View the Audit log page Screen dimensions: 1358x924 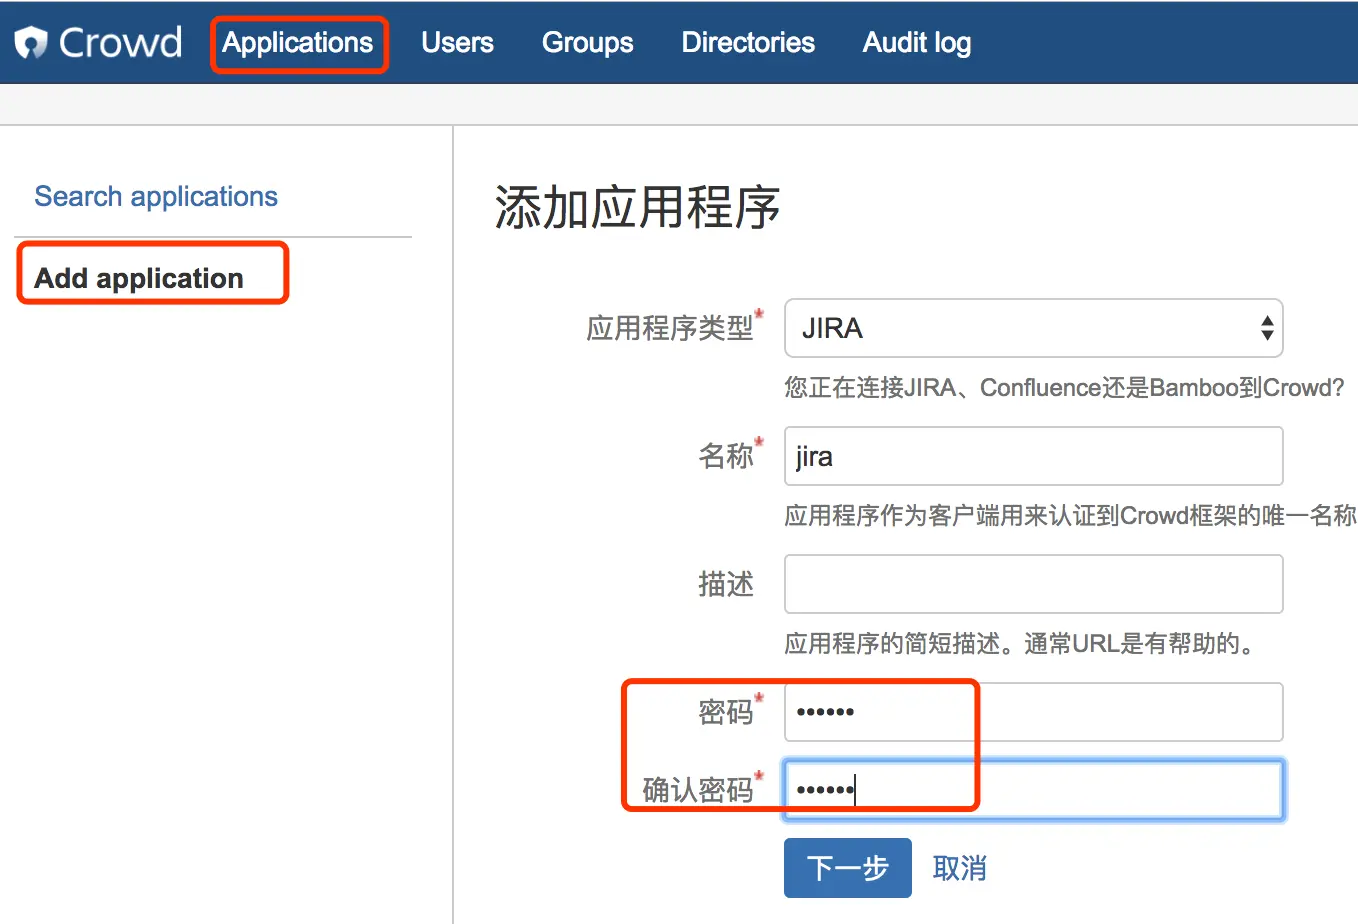pos(916,43)
